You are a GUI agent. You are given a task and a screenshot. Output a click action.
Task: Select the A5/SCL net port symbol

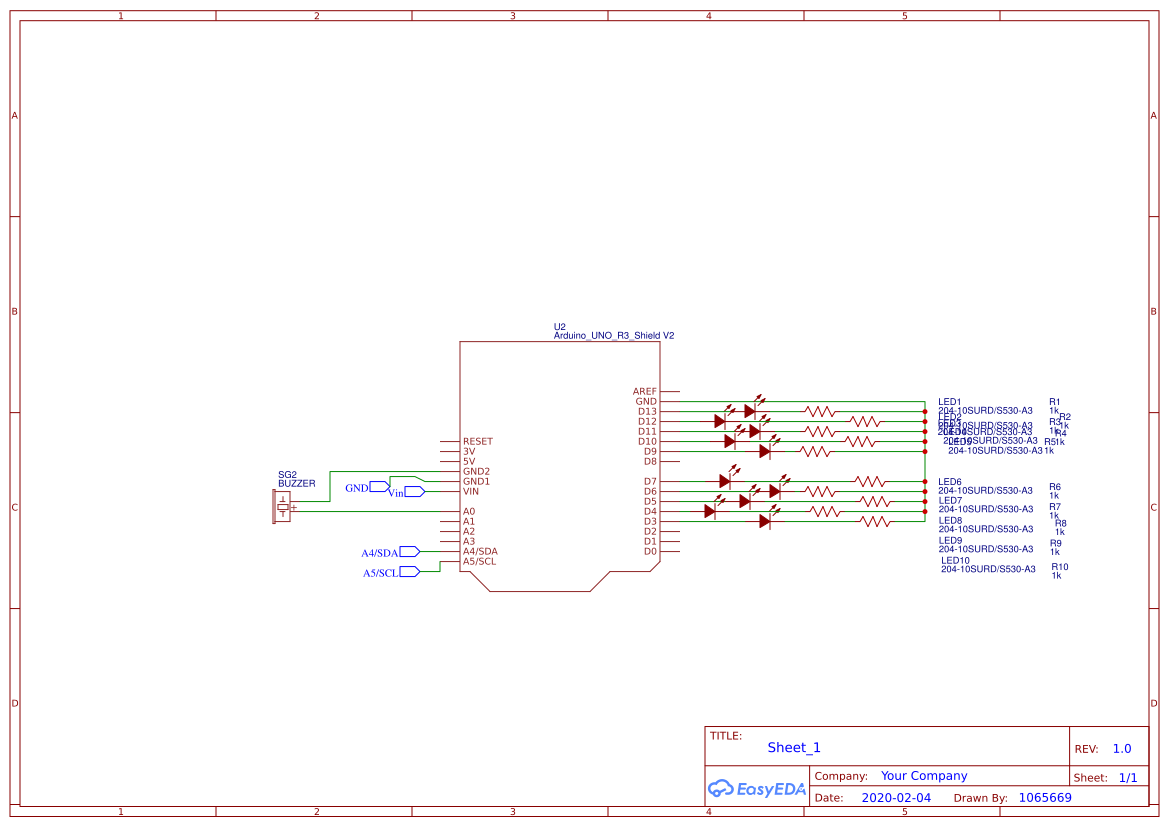[408, 571]
